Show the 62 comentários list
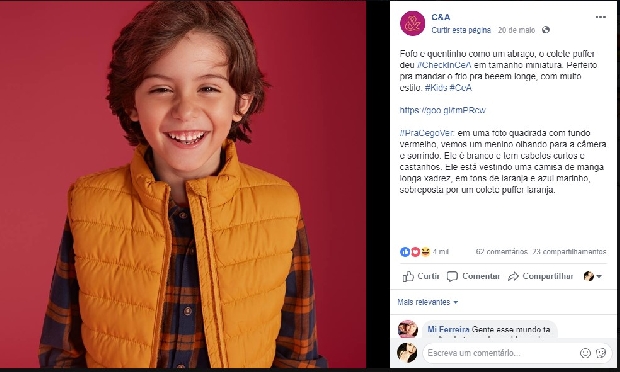 tap(502, 252)
